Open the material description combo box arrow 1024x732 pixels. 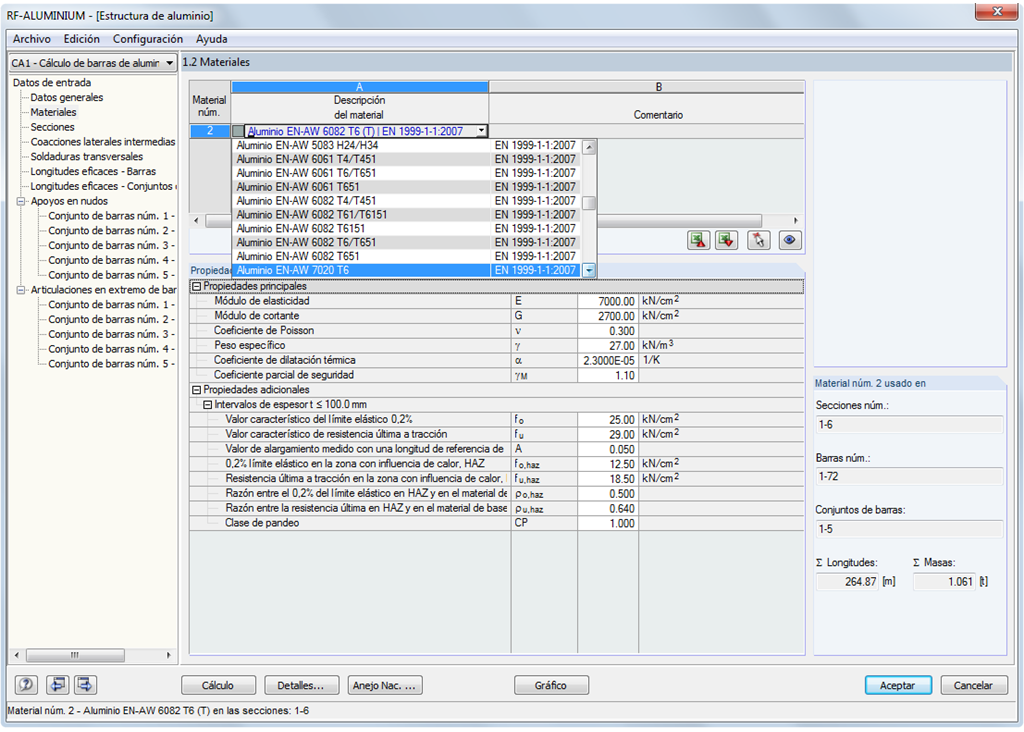[x=481, y=131]
